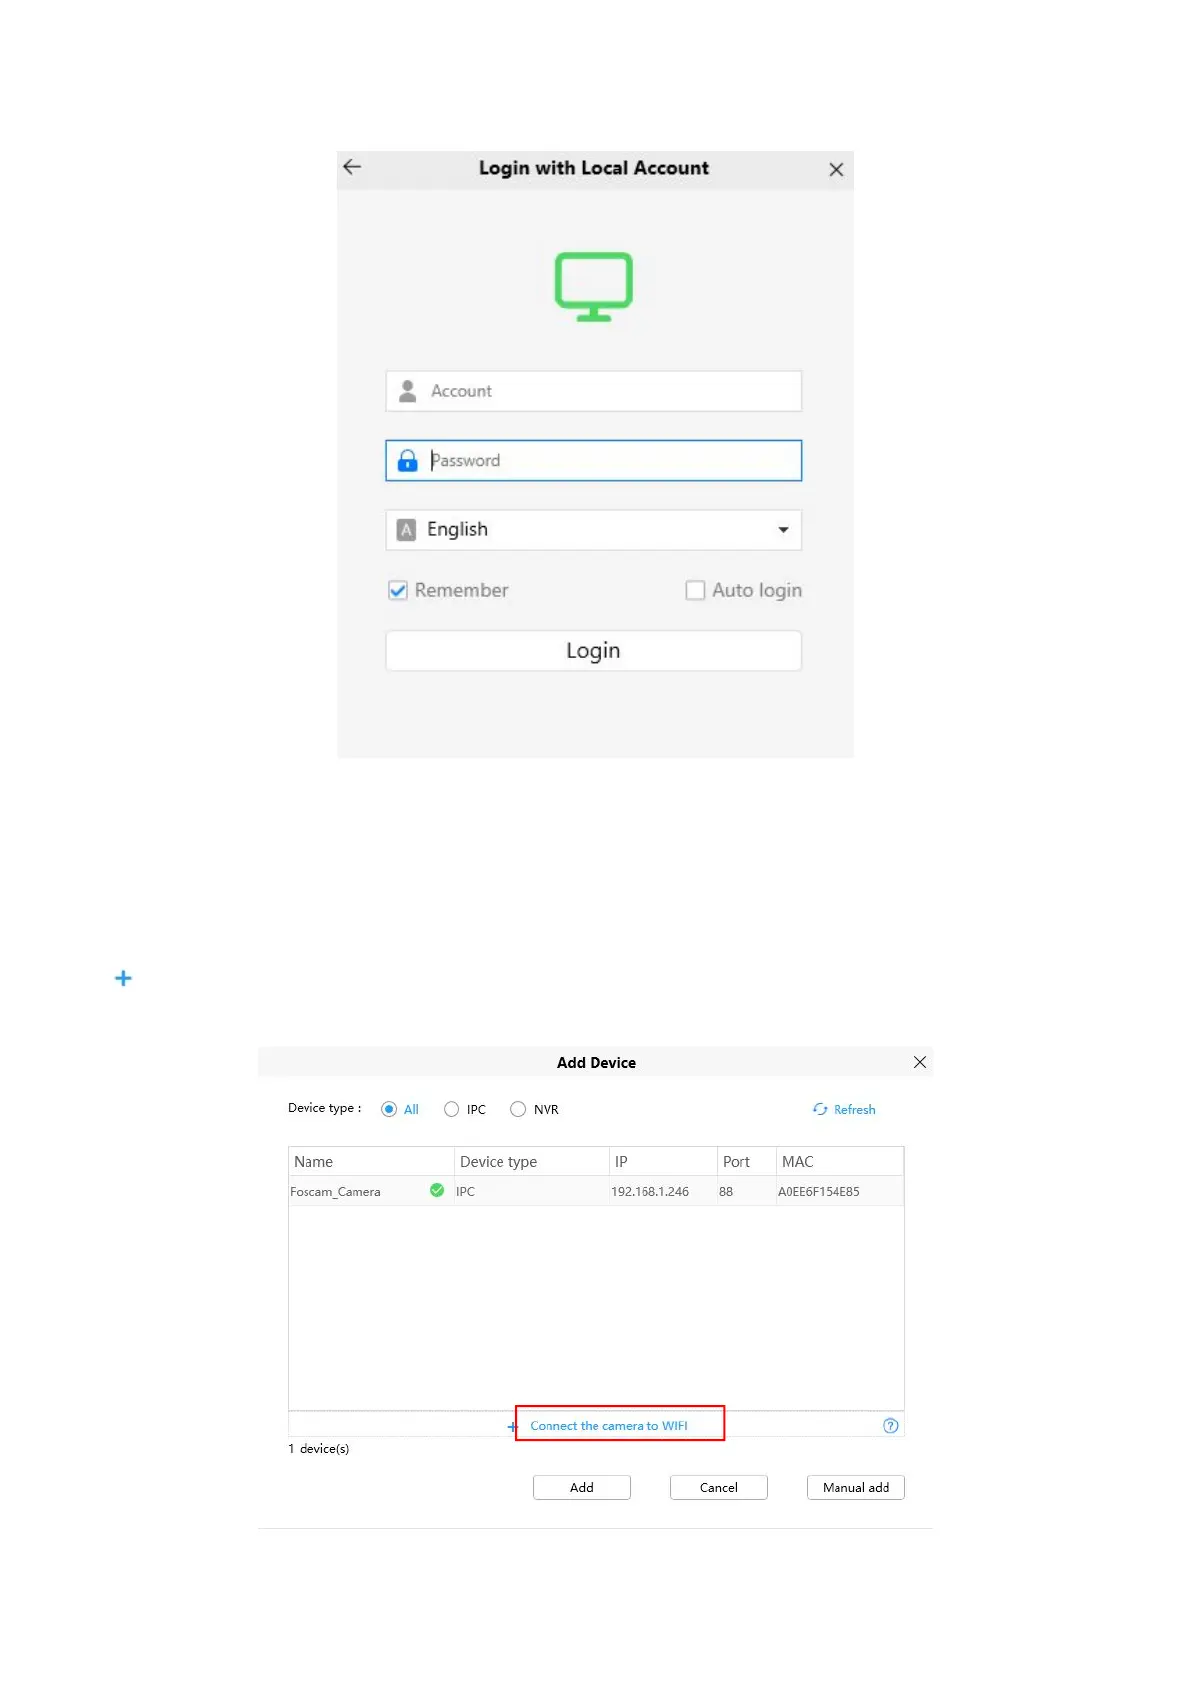The height and width of the screenshot is (1684, 1191).
Task: Open the English language dropdown
Action: (x=594, y=530)
